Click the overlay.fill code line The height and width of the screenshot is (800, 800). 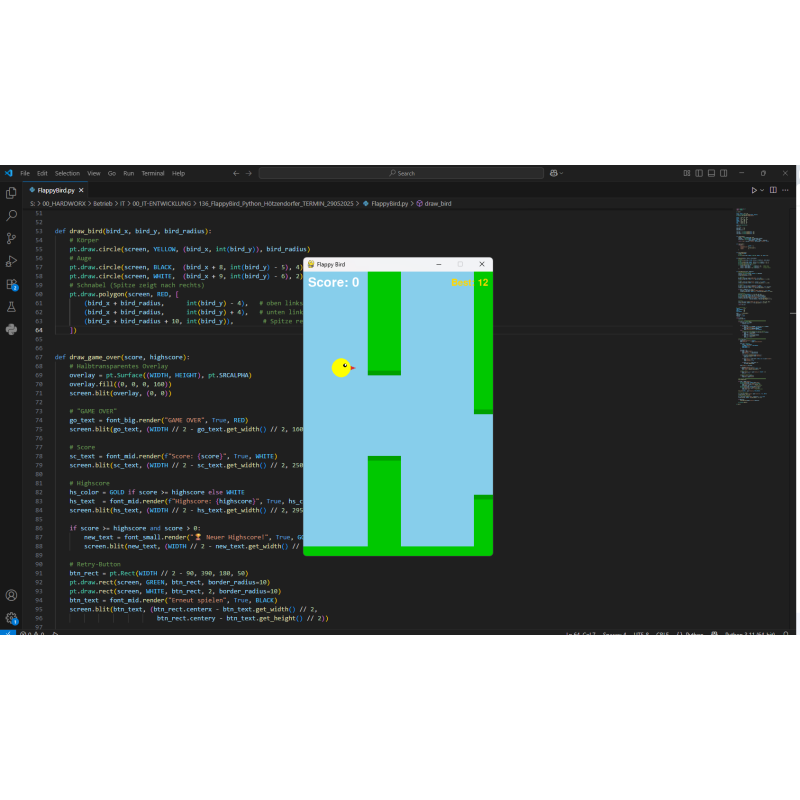(x=120, y=384)
